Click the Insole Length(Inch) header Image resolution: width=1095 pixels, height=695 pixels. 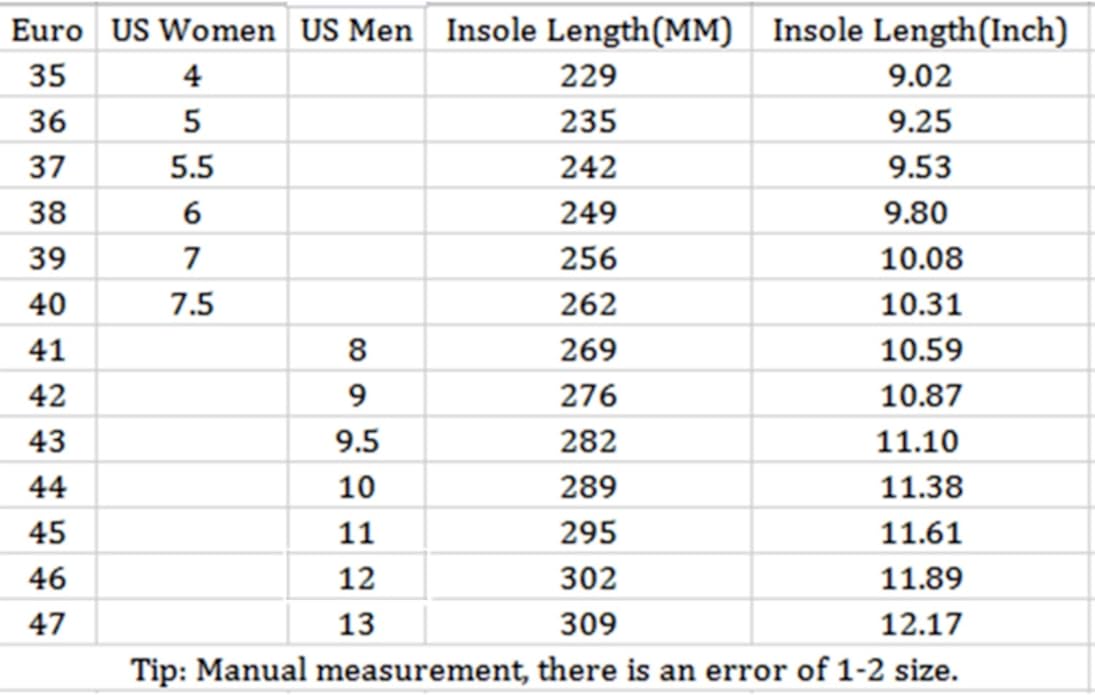point(920,31)
